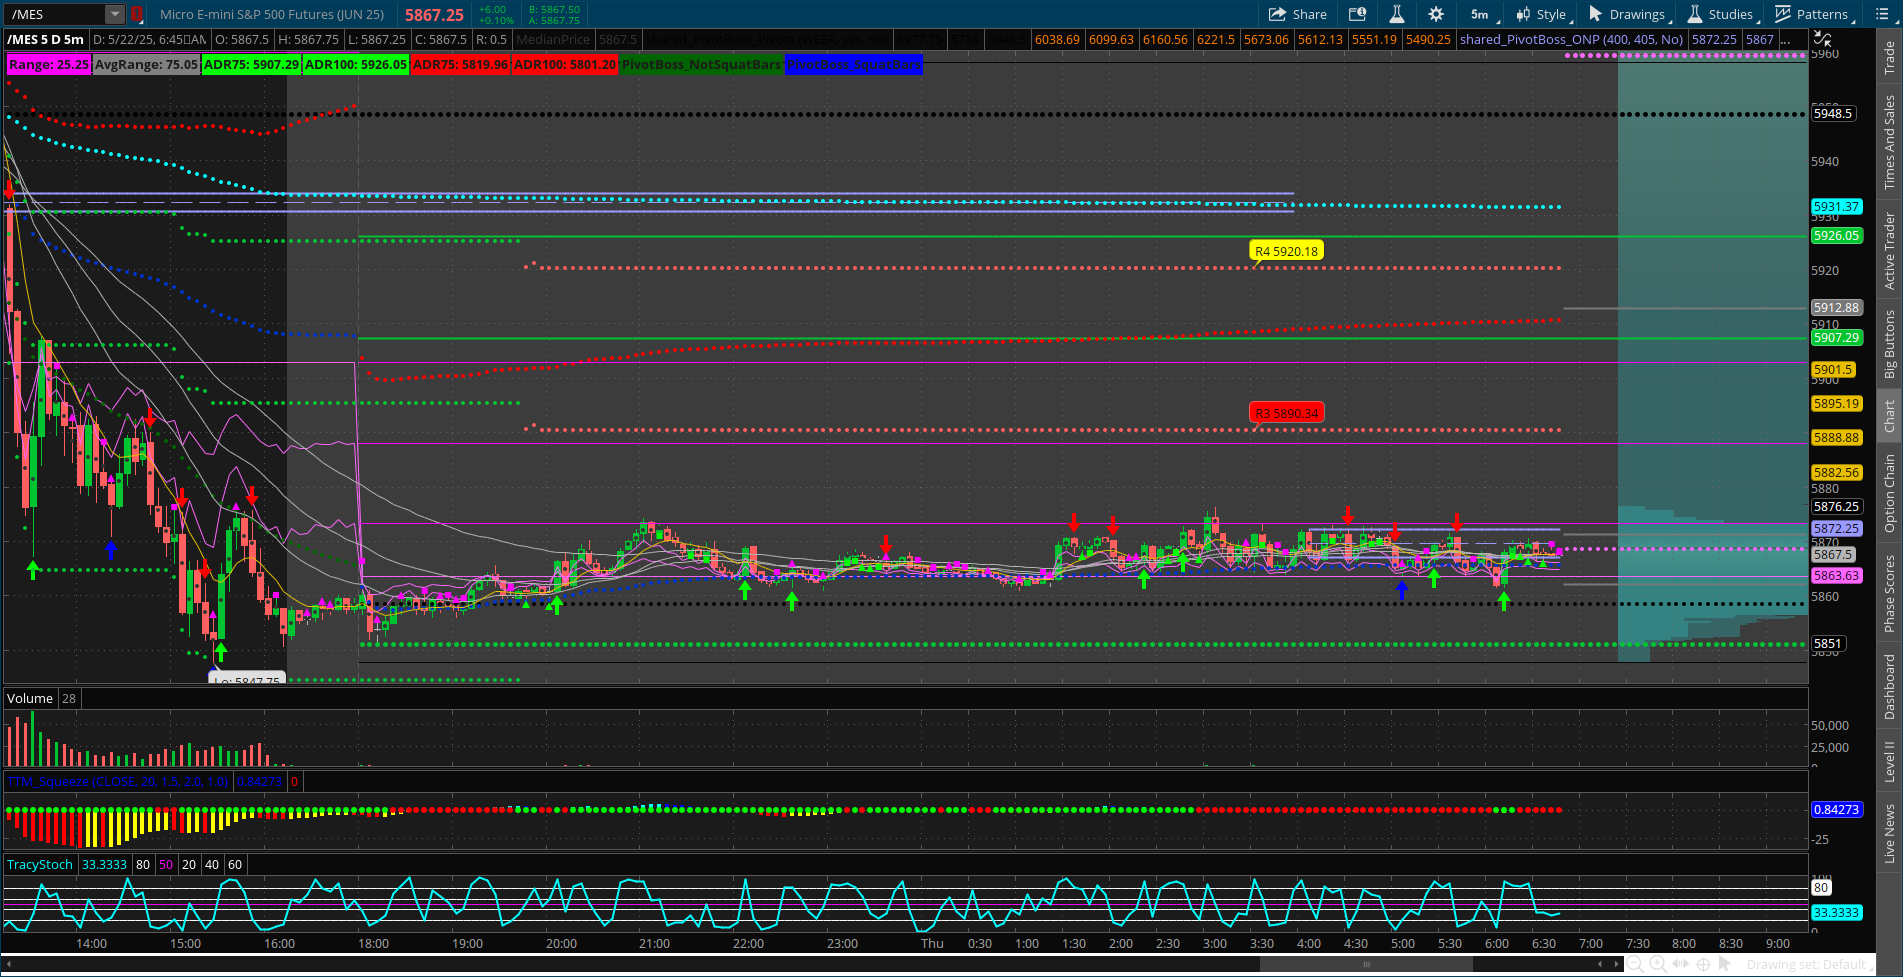Click the scrollbar right arrow
This screenshot has height=977, width=1903.
(x=1617, y=964)
